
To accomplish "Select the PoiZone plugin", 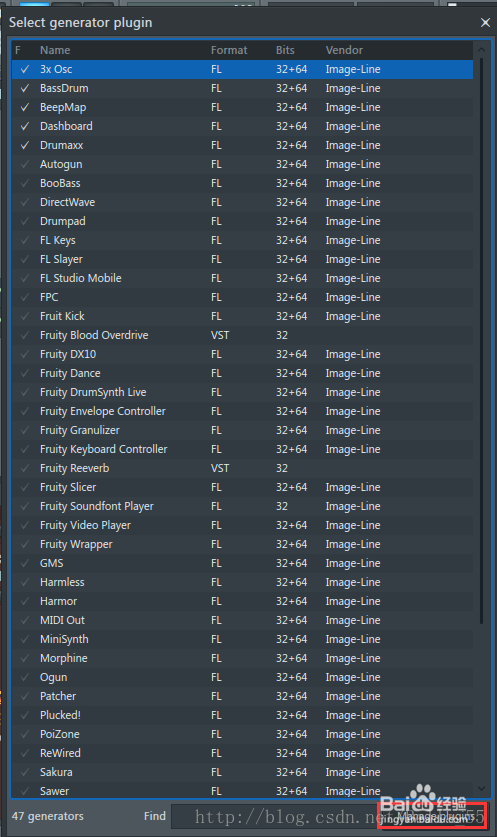I will 242,735.
